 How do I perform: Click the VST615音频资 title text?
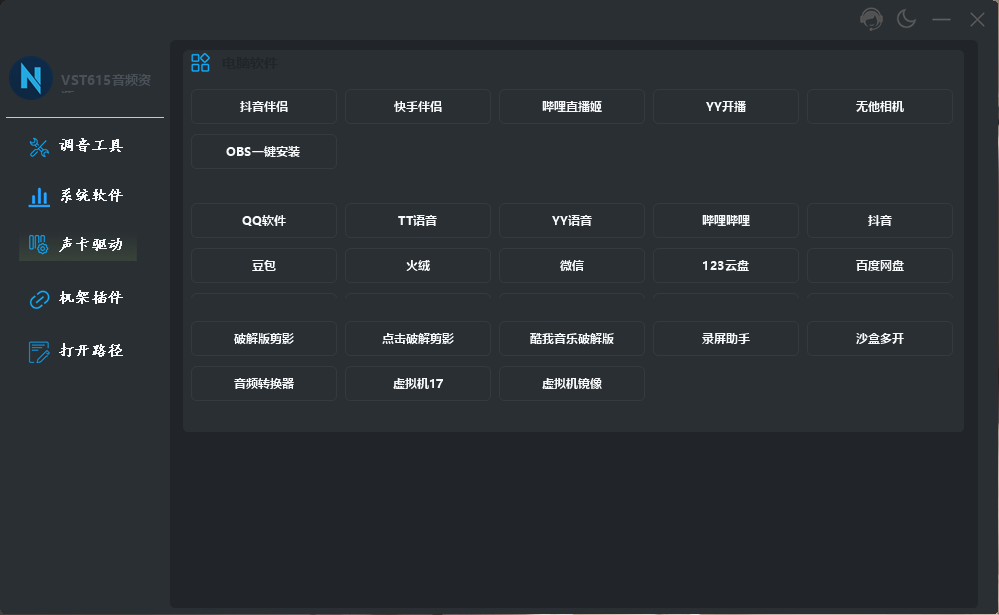[x=106, y=80]
